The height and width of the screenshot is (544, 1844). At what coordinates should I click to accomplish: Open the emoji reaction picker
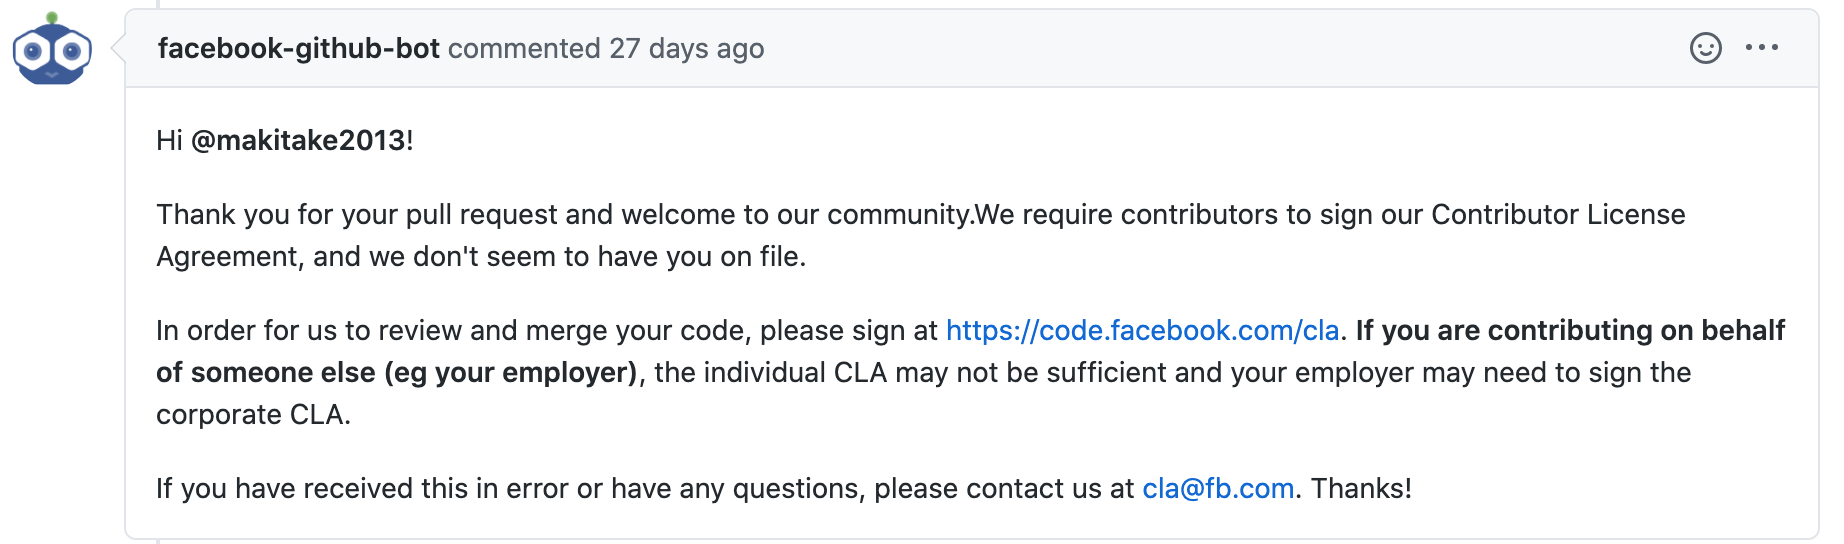pos(1705,48)
